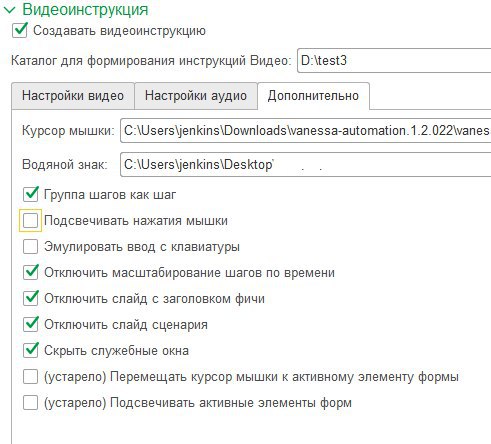Viewport: 491px width, 444px height.
Task: Uncheck Отключить слайд сценария
Action: tap(30, 325)
